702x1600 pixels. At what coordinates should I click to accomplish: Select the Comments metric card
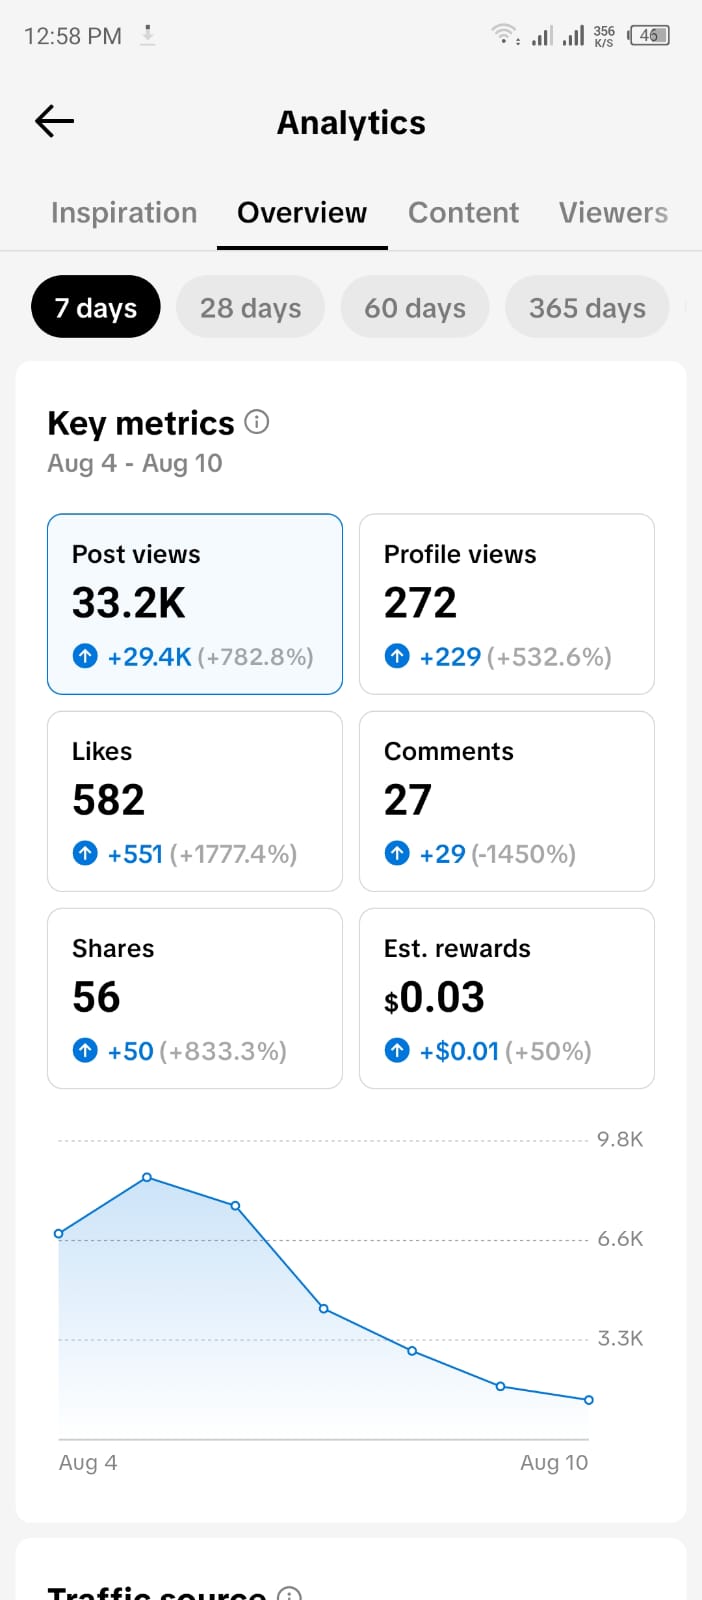(x=507, y=801)
